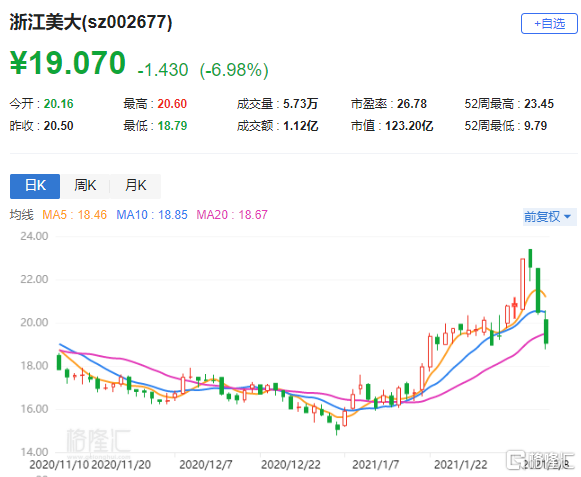Click the 52-week high value 23.45
Screen dimensions: 581x477
tap(539, 104)
